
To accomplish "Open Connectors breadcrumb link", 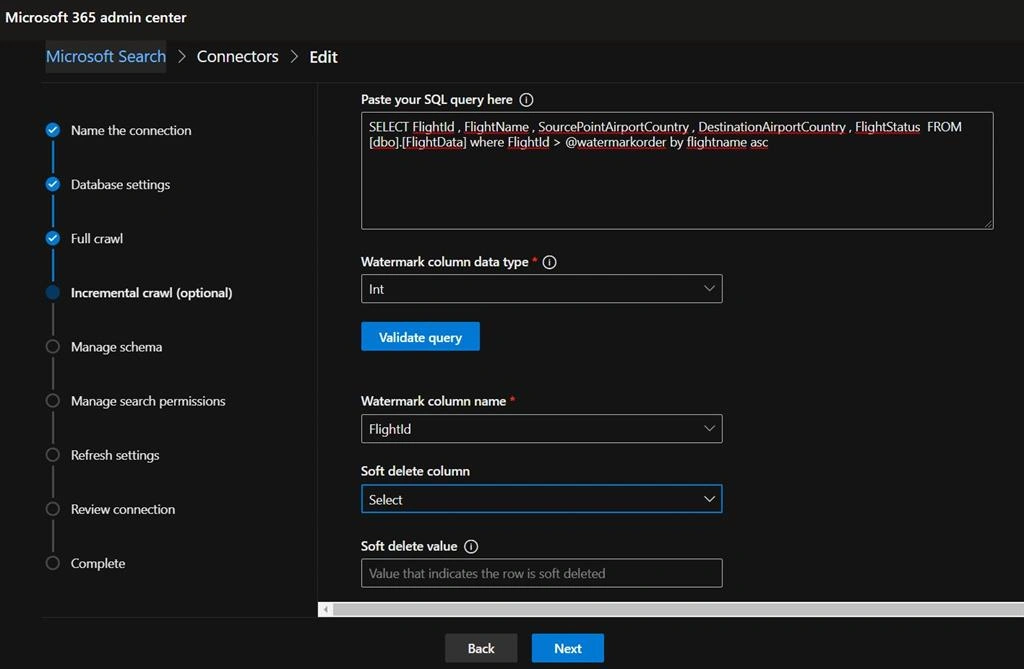I will 238,57.
